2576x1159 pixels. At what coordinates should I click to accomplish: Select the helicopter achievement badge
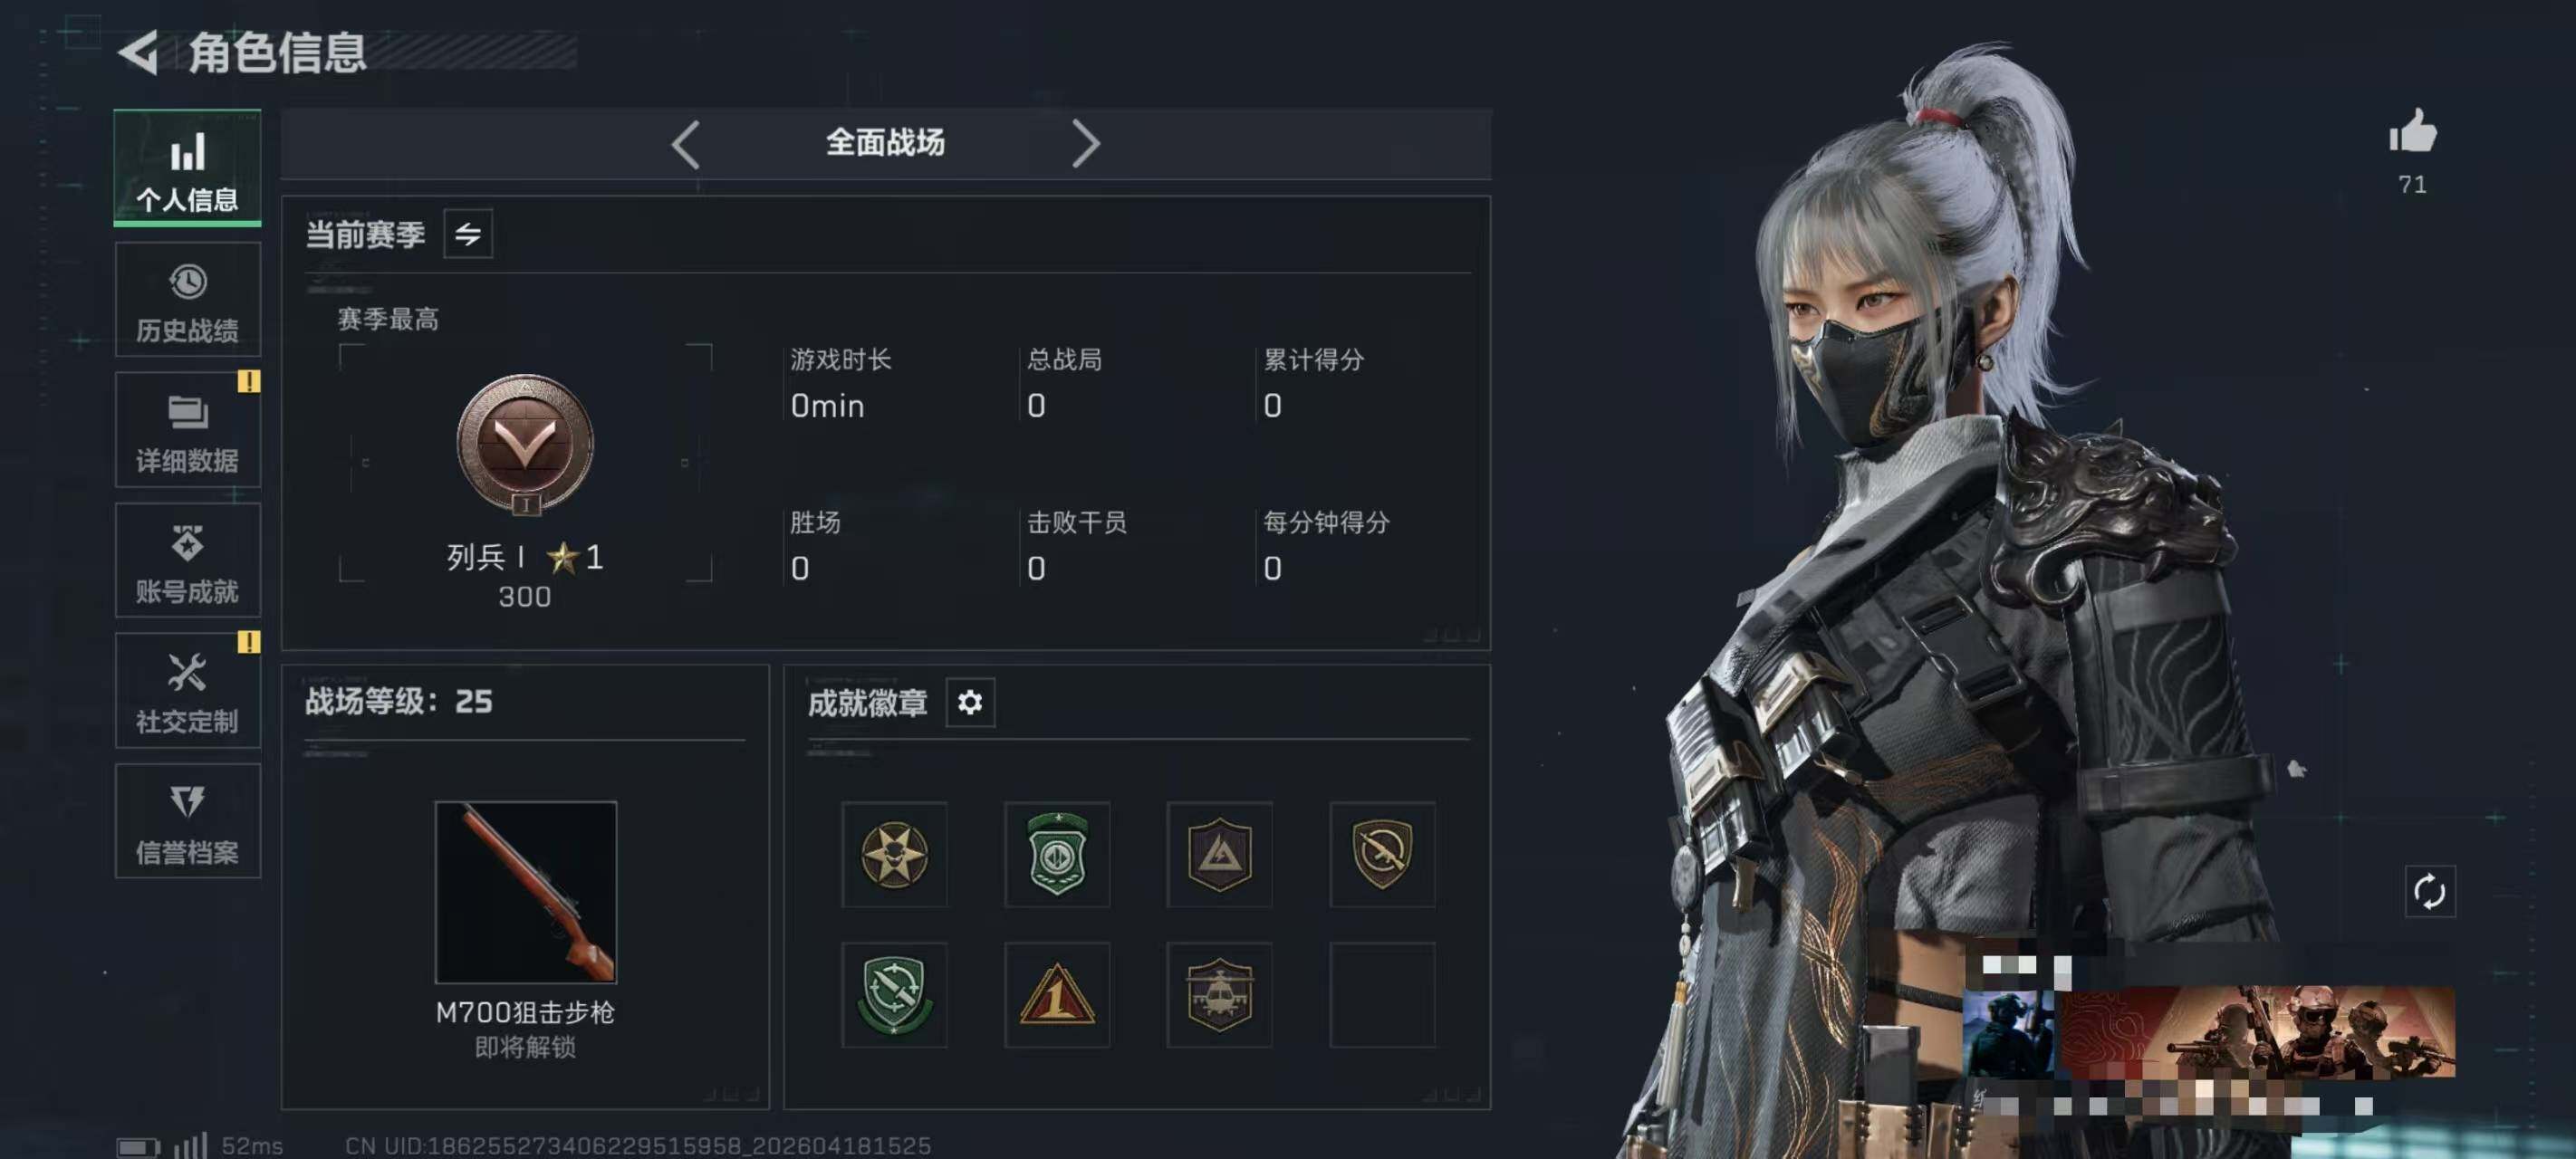(x=1219, y=995)
